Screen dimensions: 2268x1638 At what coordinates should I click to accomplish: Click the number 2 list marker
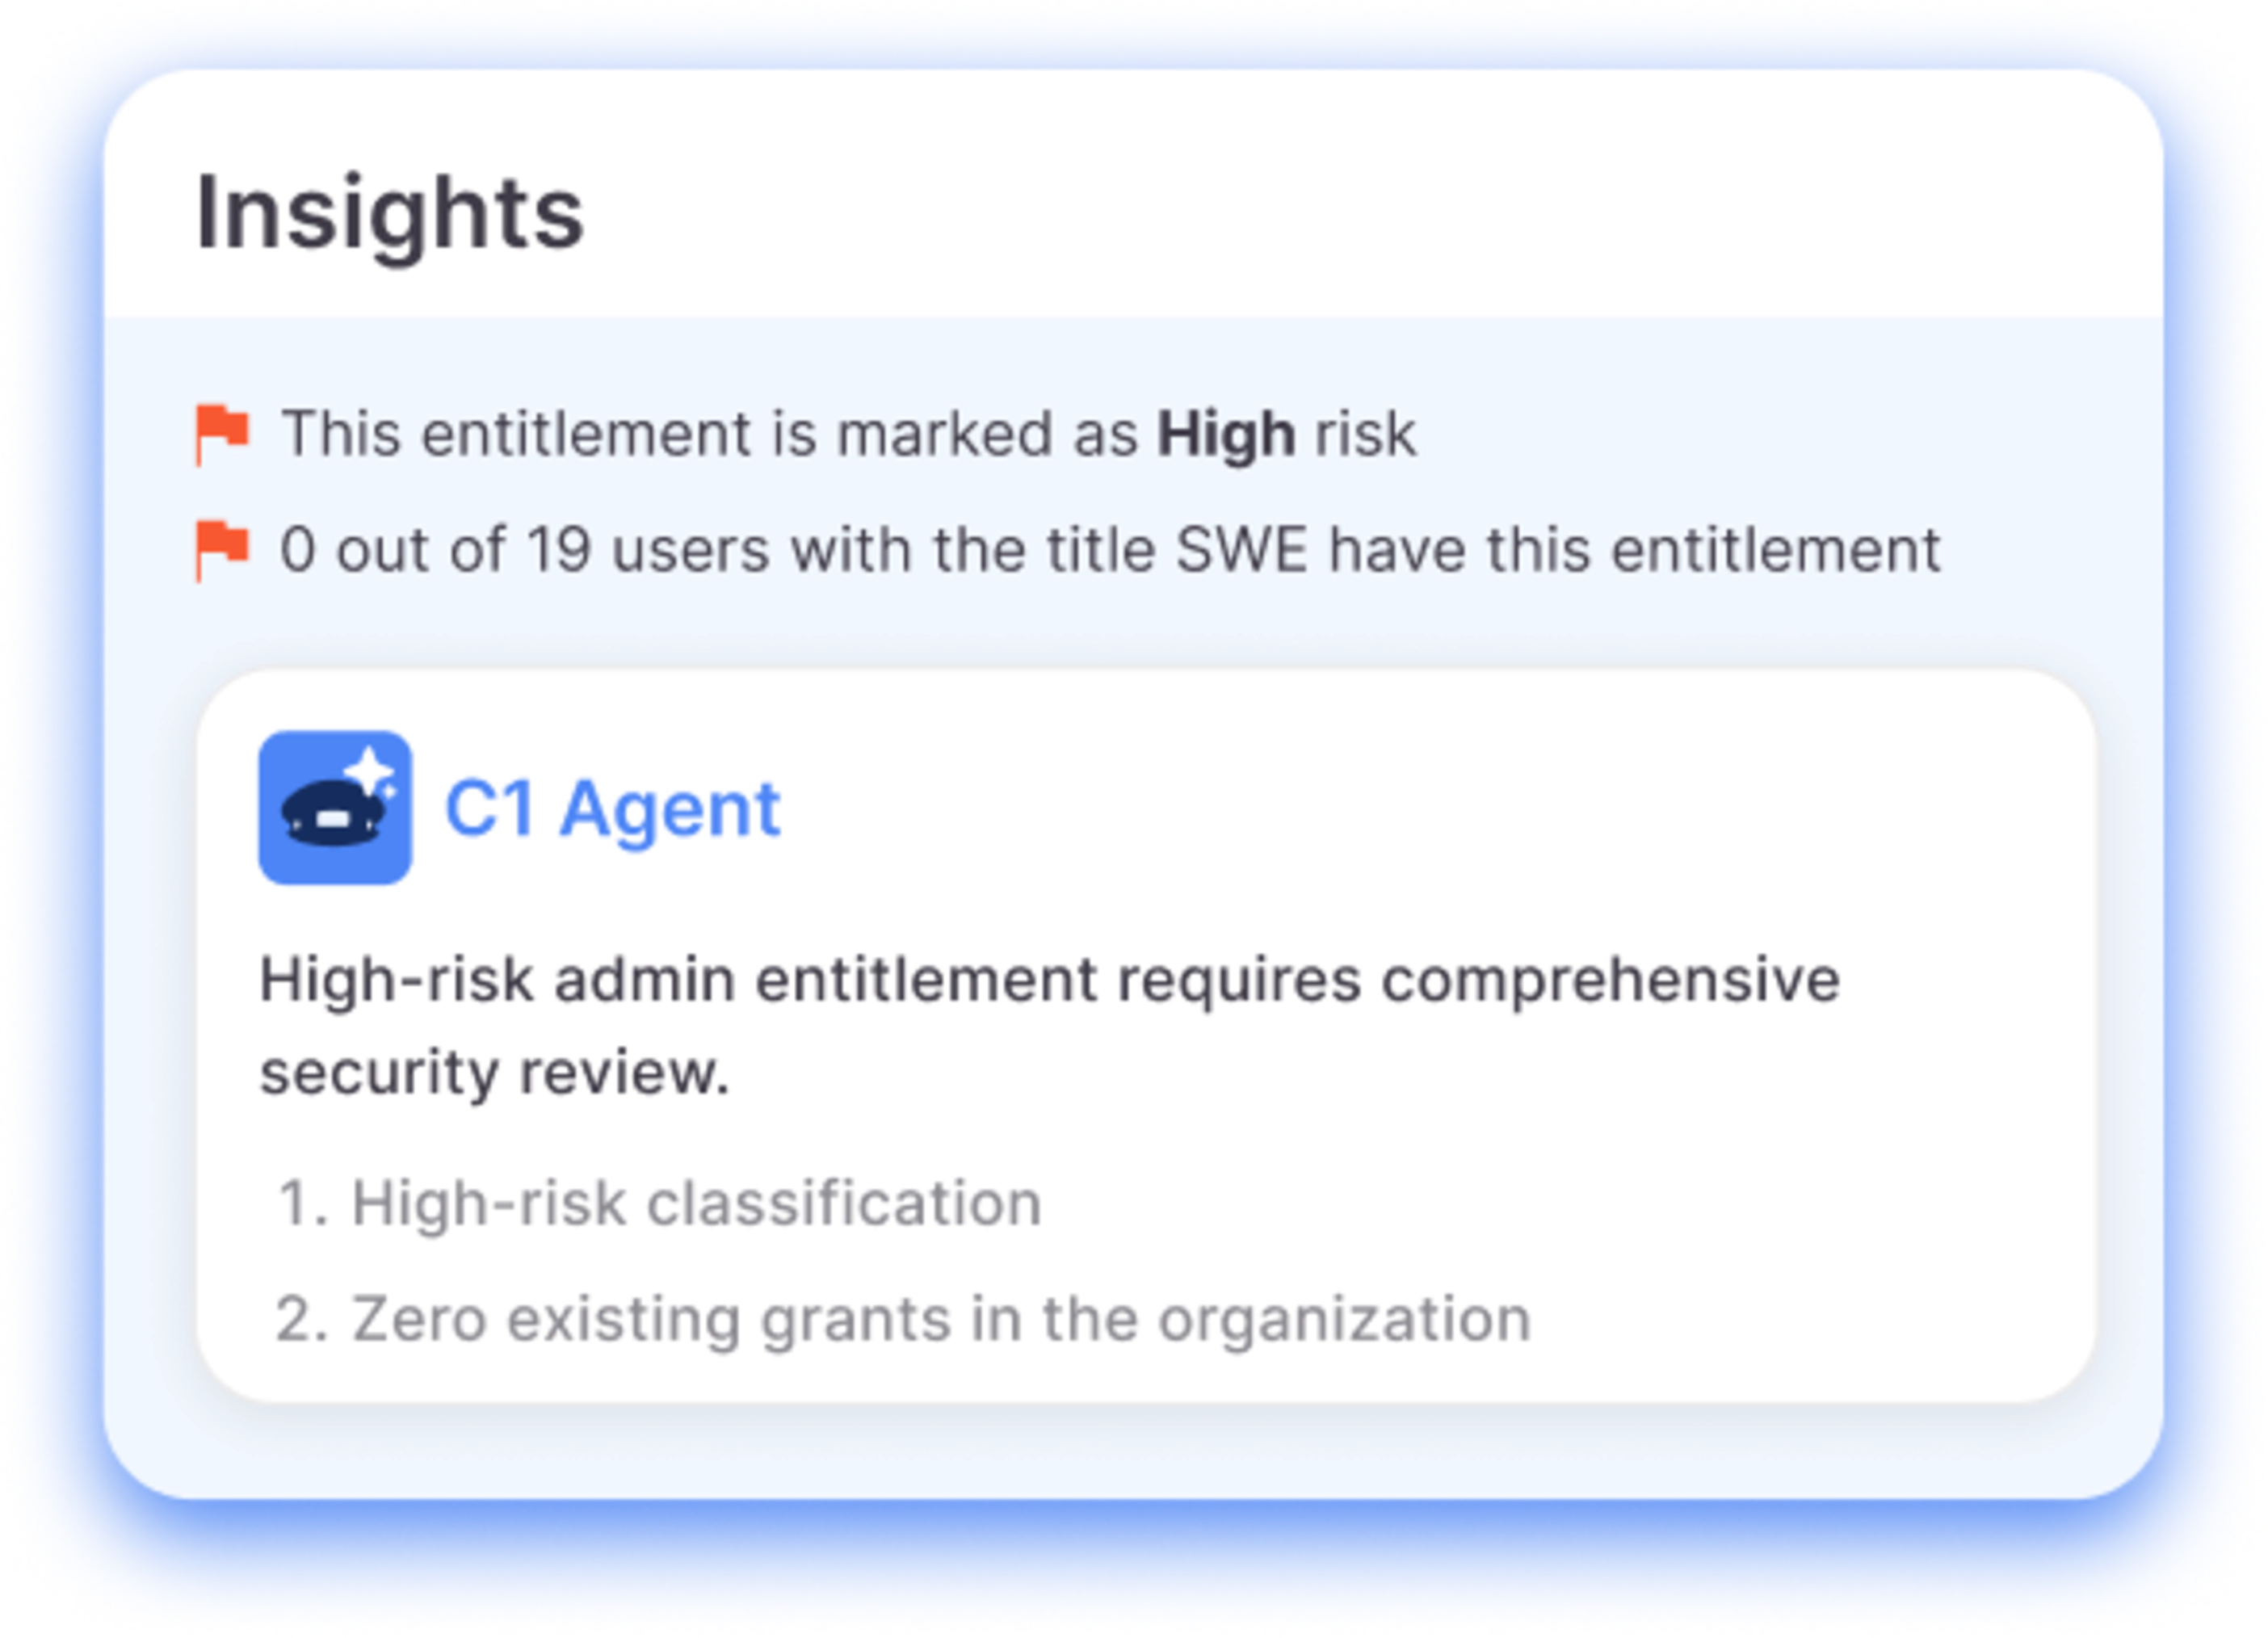(x=301, y=1319)
